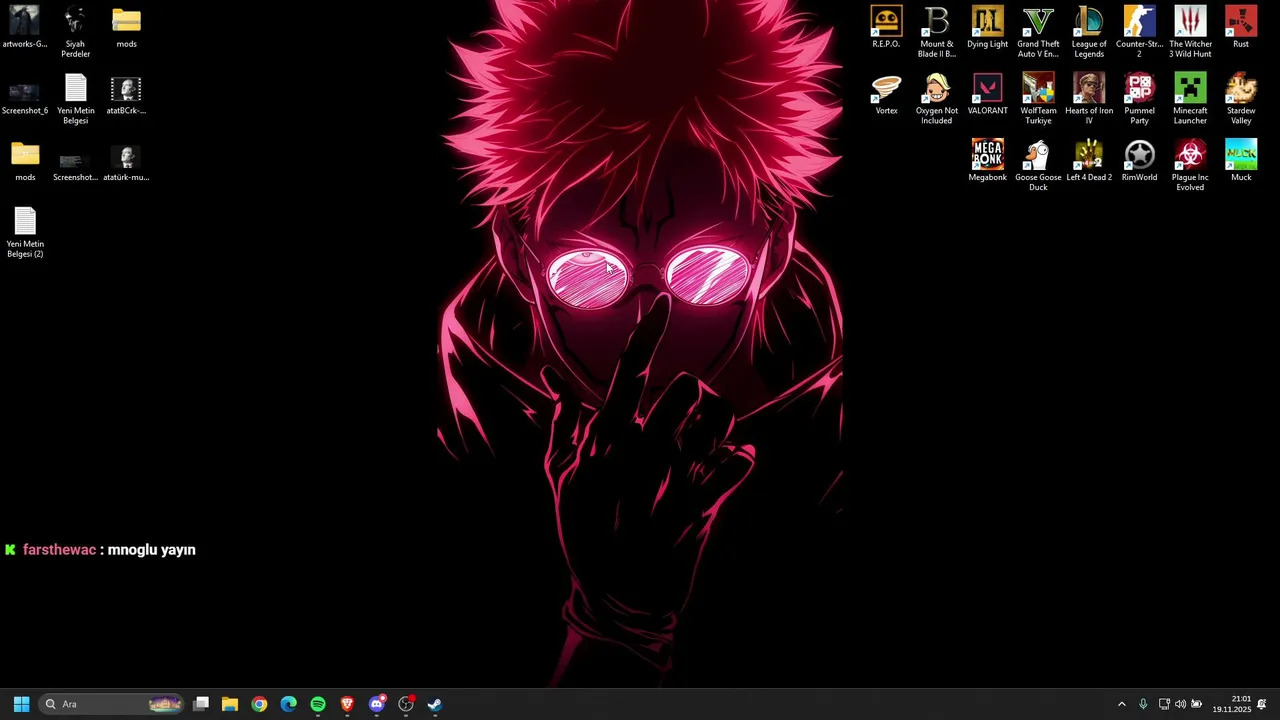Select the mods folder below Screenshot_6
Viewport: 1280px width, 720px height.
(x=25, y=162)
